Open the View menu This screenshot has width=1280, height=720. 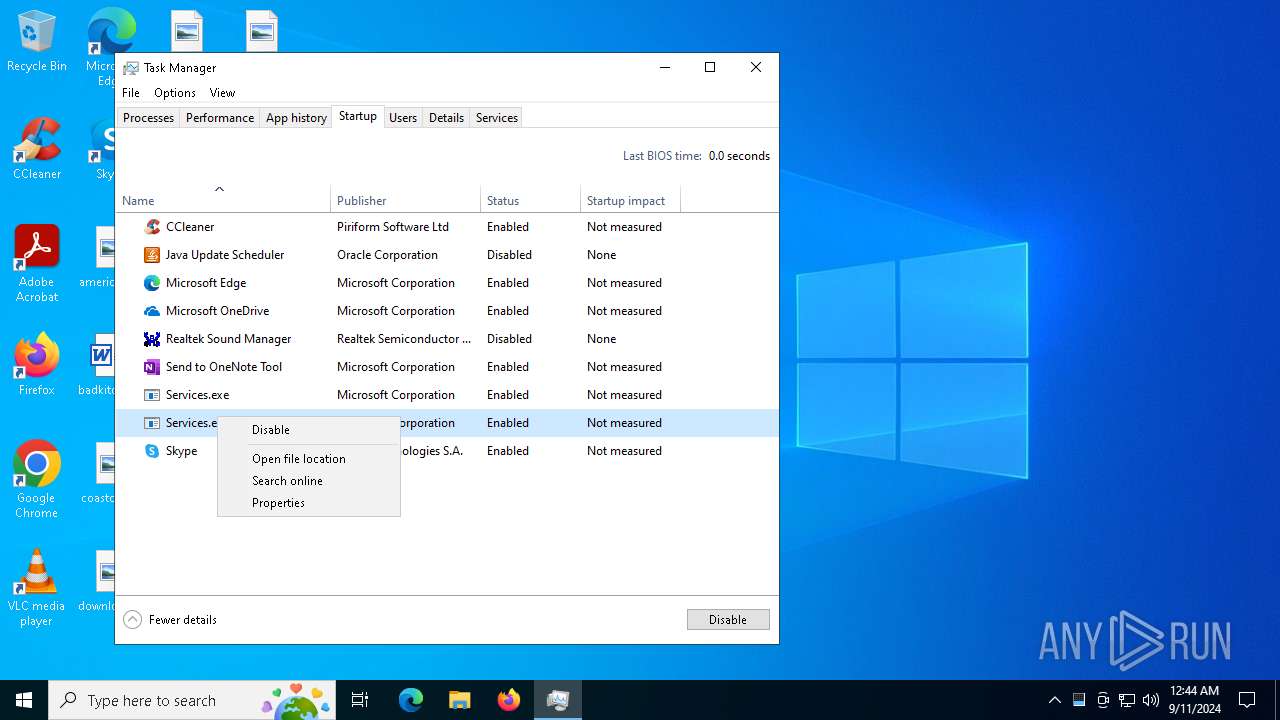pyautogui.click(x=222, y=93)
